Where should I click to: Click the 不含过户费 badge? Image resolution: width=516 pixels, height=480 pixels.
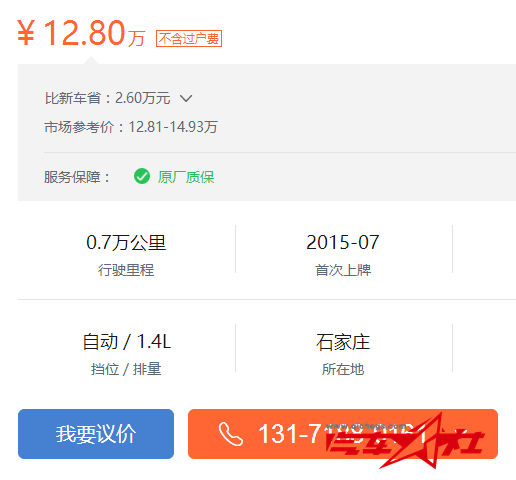click(189, 39)
